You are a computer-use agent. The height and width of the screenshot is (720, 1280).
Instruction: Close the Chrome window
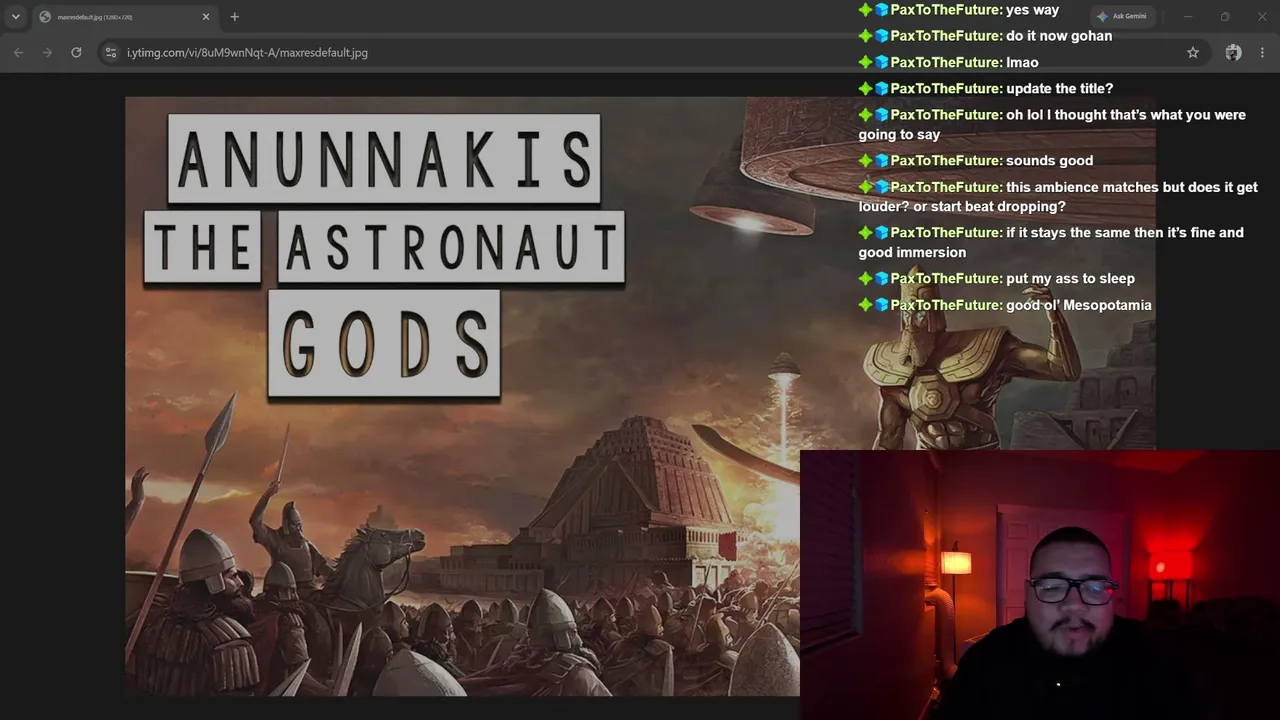[1262, 16]
